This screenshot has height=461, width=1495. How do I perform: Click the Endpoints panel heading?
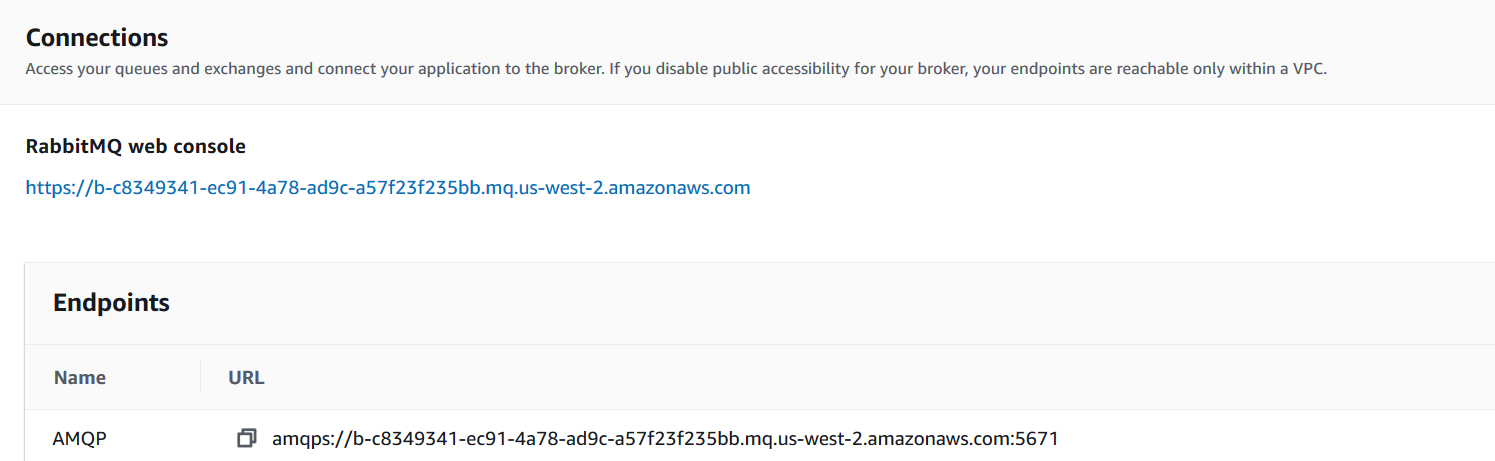[111, 303]
